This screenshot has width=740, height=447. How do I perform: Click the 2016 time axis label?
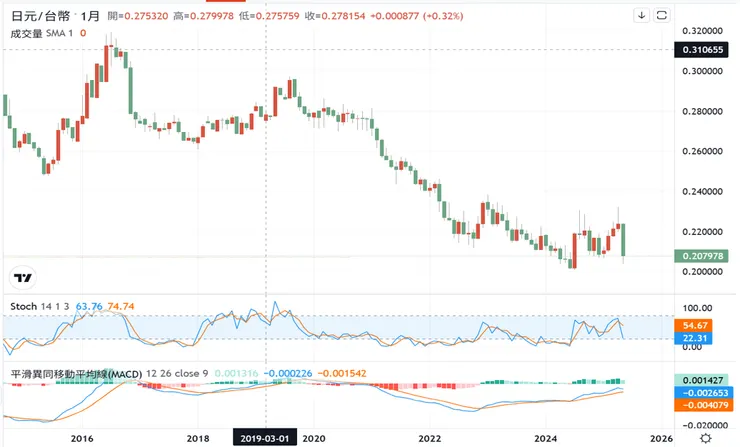(x=82, y=439)
